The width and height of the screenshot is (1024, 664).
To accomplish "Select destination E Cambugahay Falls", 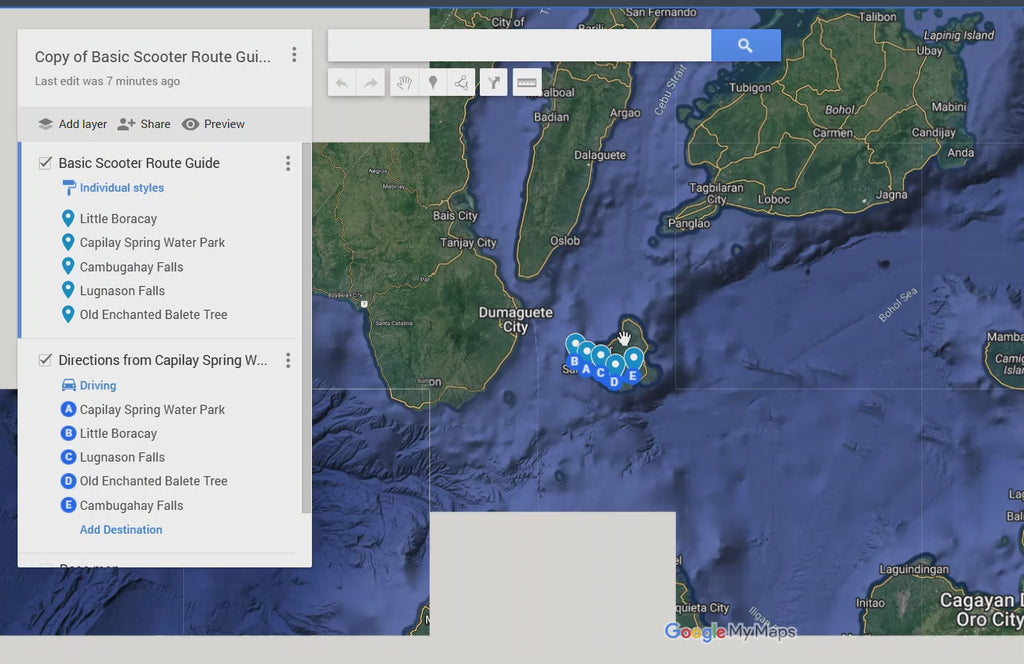I will (x=131, y=505).
